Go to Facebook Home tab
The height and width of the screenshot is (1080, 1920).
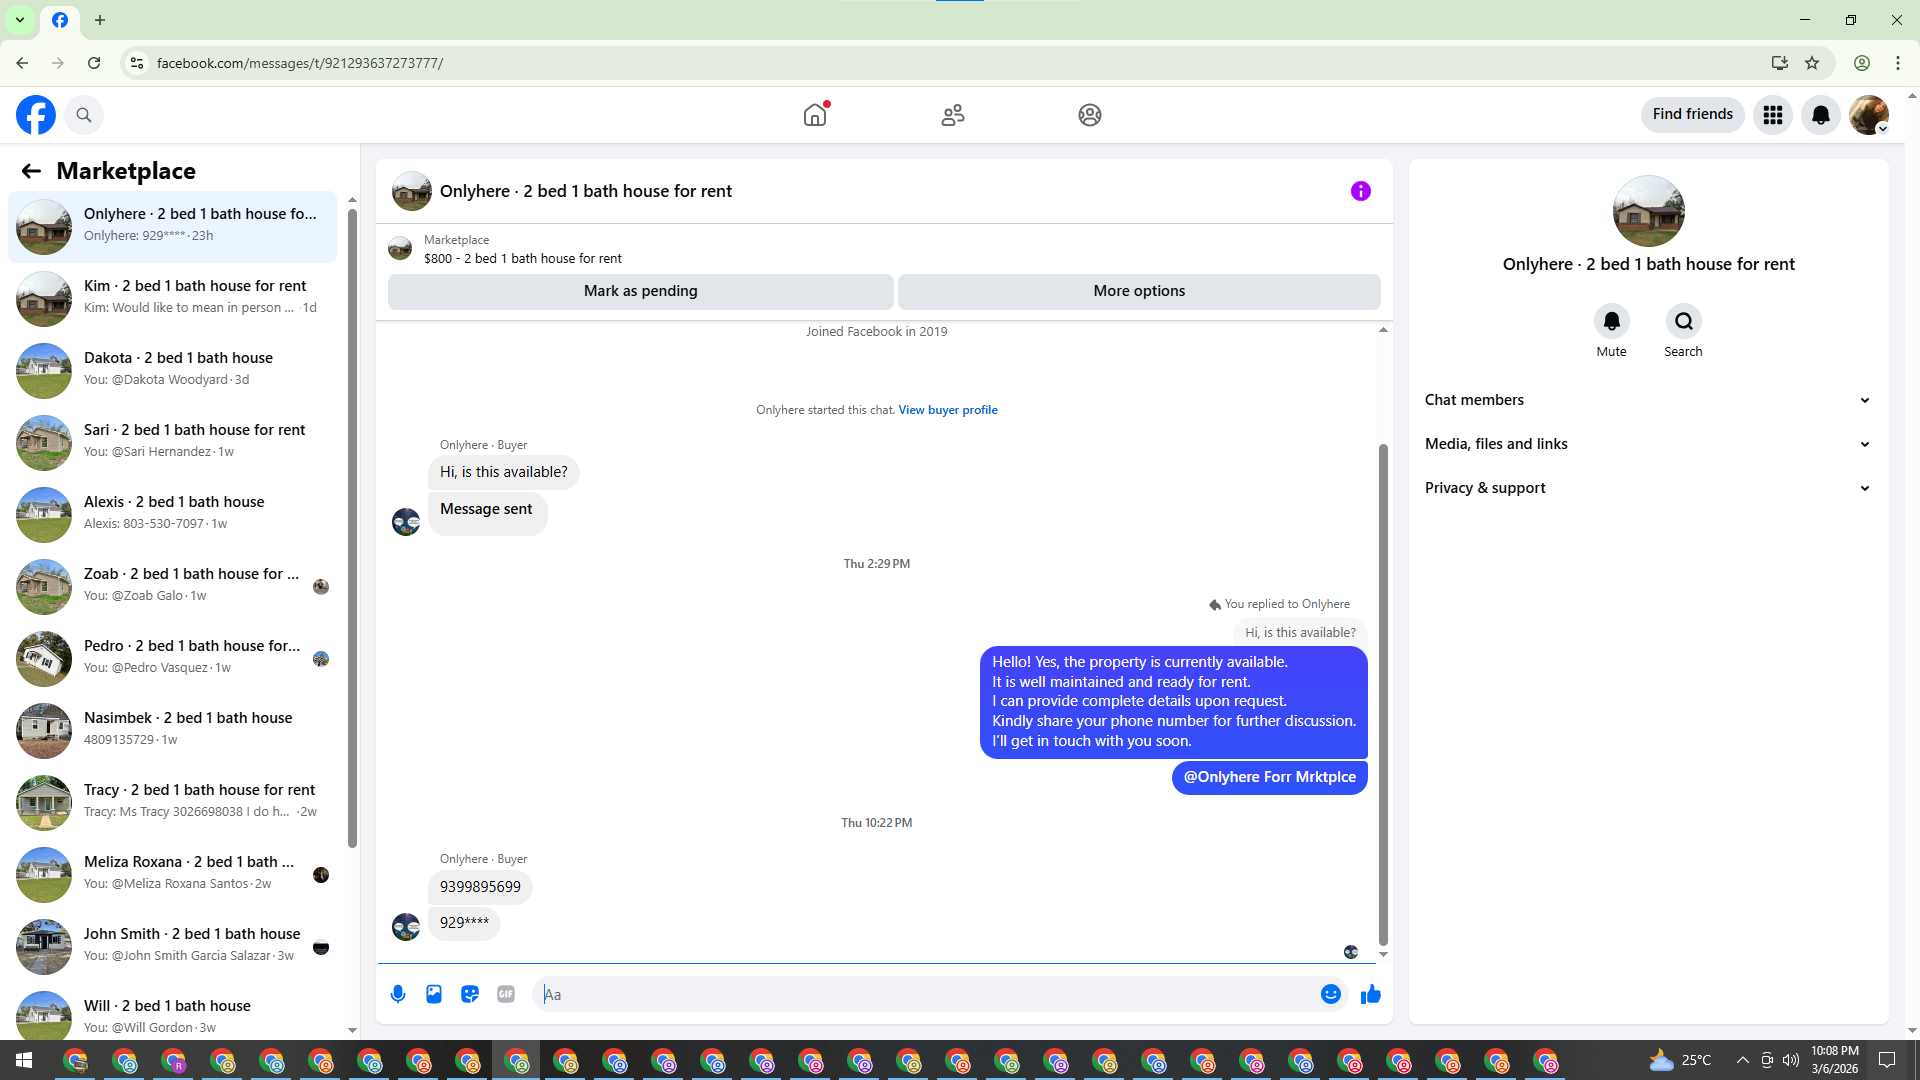(x=815, y=115)
